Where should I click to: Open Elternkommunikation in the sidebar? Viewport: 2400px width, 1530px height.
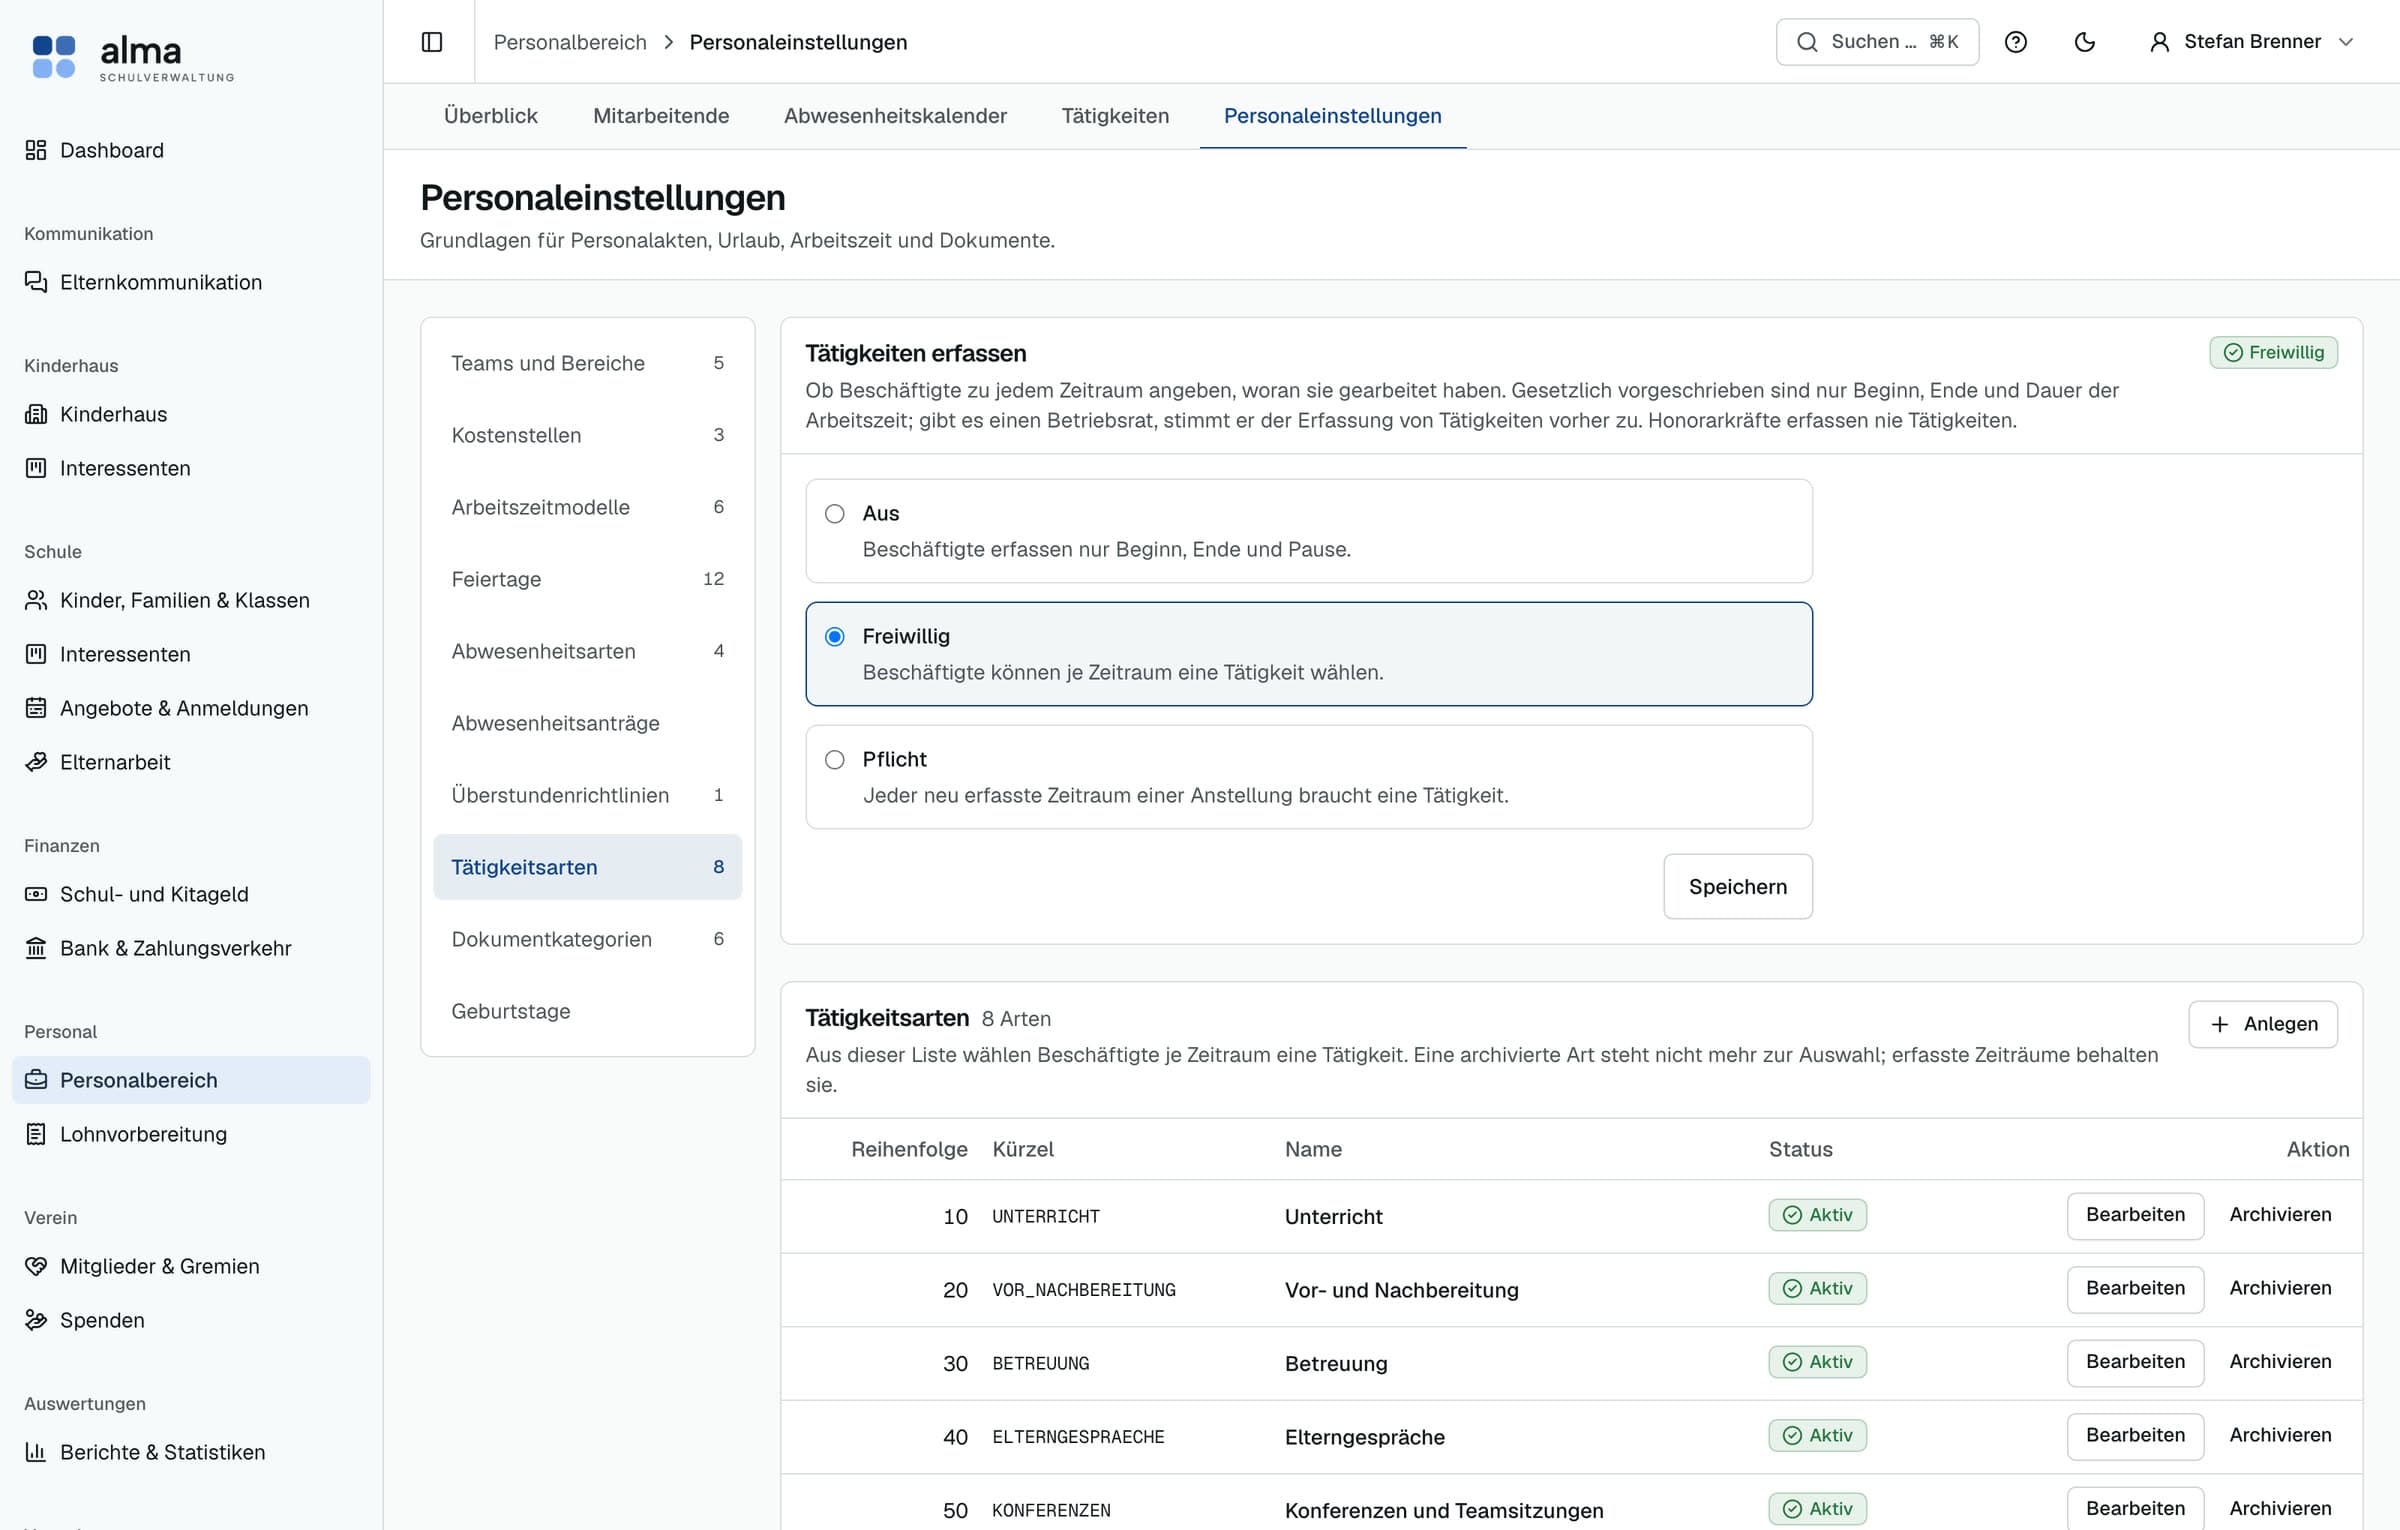pyautogui.click(x=191, y=282)
